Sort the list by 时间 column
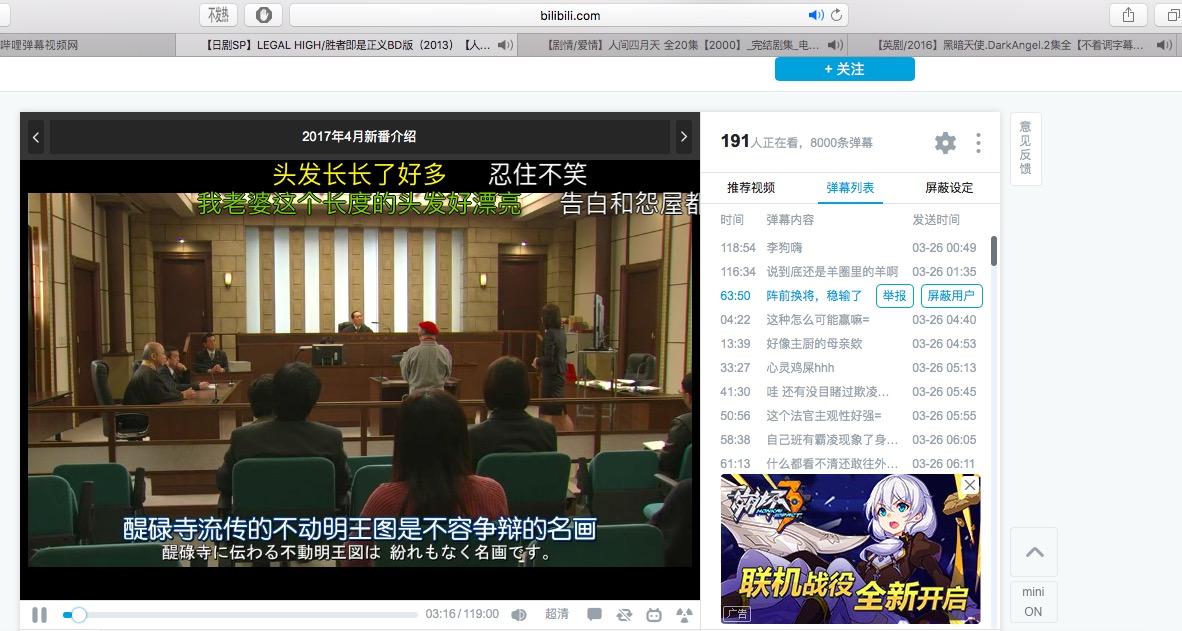1182x631 pixels. pyautogui.click(x=732, y=219)
